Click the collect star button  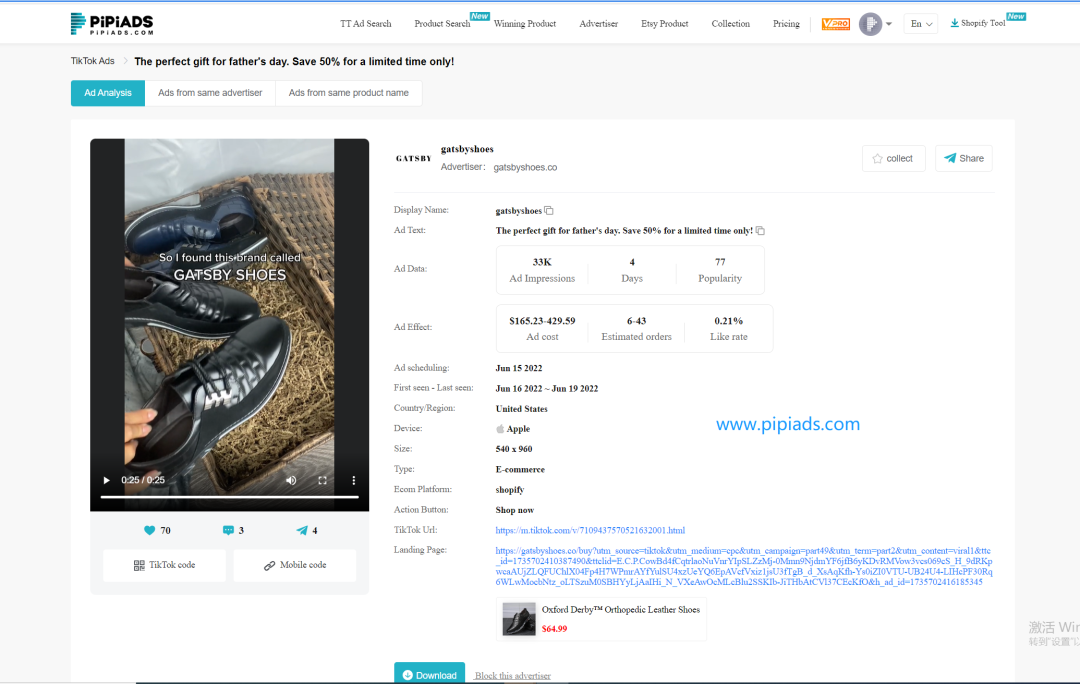[x=893, y=158]
